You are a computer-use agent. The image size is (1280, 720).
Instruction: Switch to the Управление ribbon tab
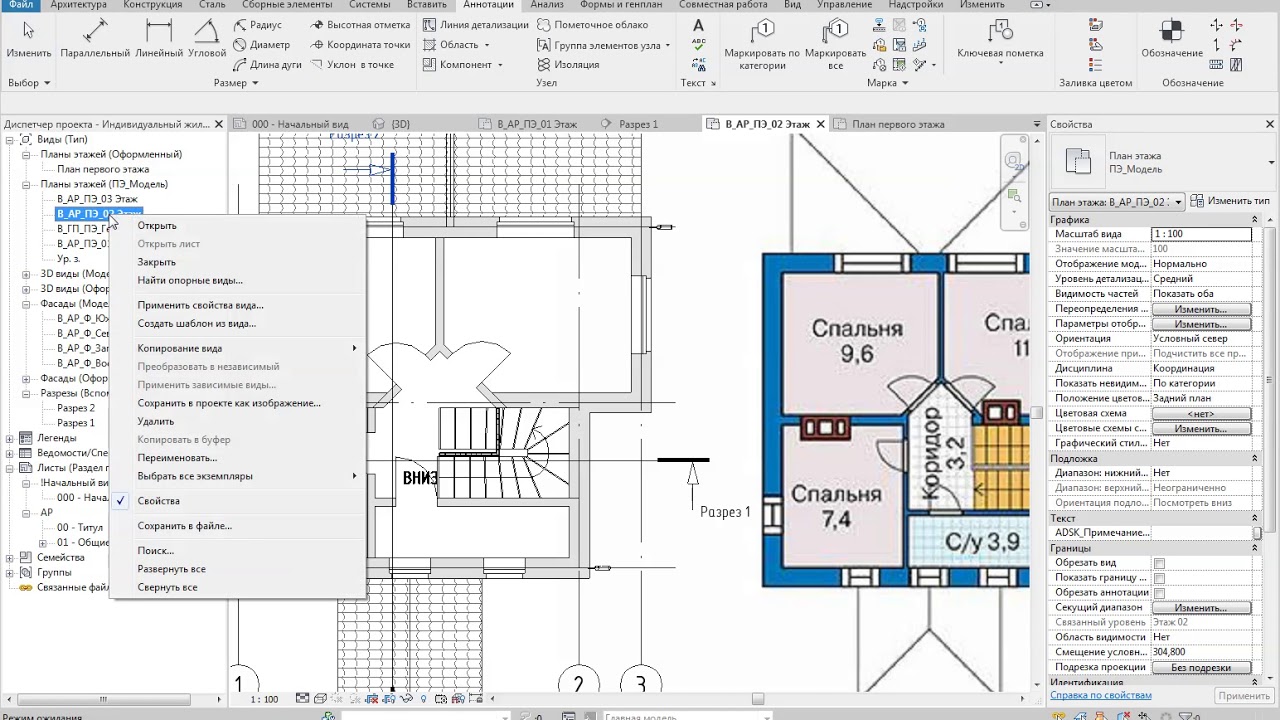(x=844, y=5)
